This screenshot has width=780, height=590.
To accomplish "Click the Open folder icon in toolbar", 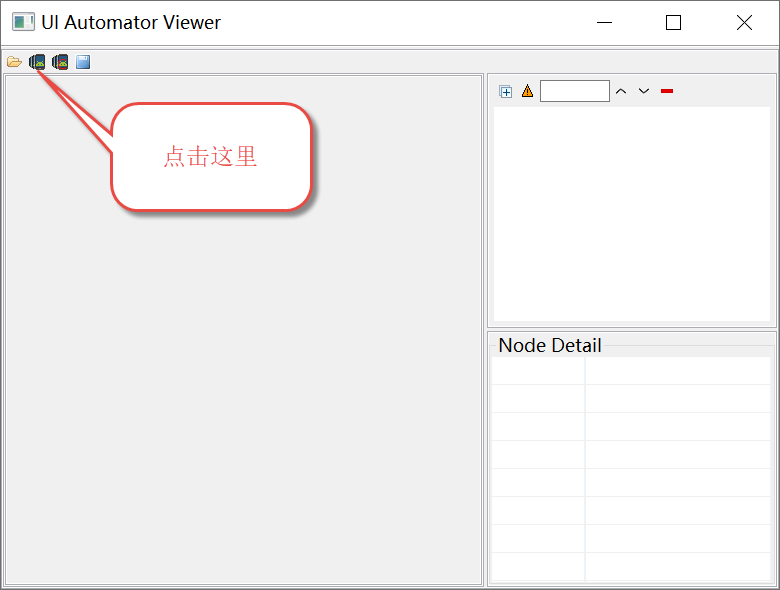I will pyautogui.click(x=14, y=62).
